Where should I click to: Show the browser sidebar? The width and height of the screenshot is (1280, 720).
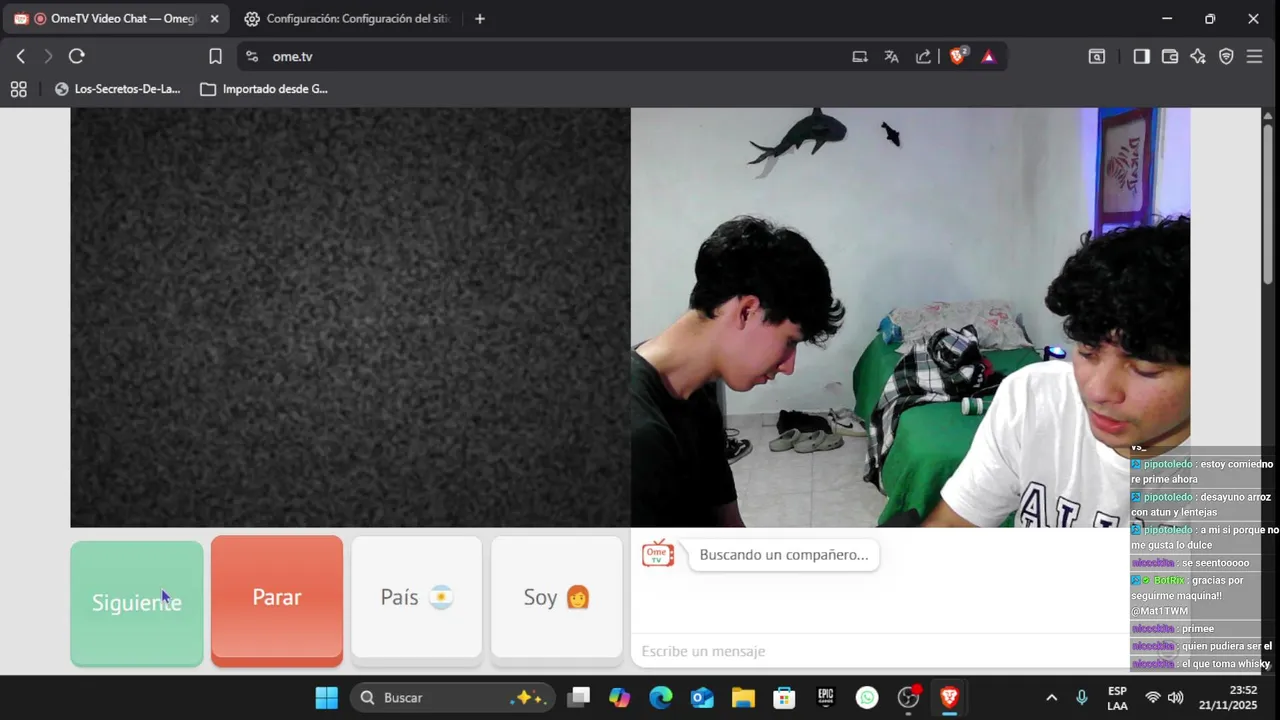1141,57
